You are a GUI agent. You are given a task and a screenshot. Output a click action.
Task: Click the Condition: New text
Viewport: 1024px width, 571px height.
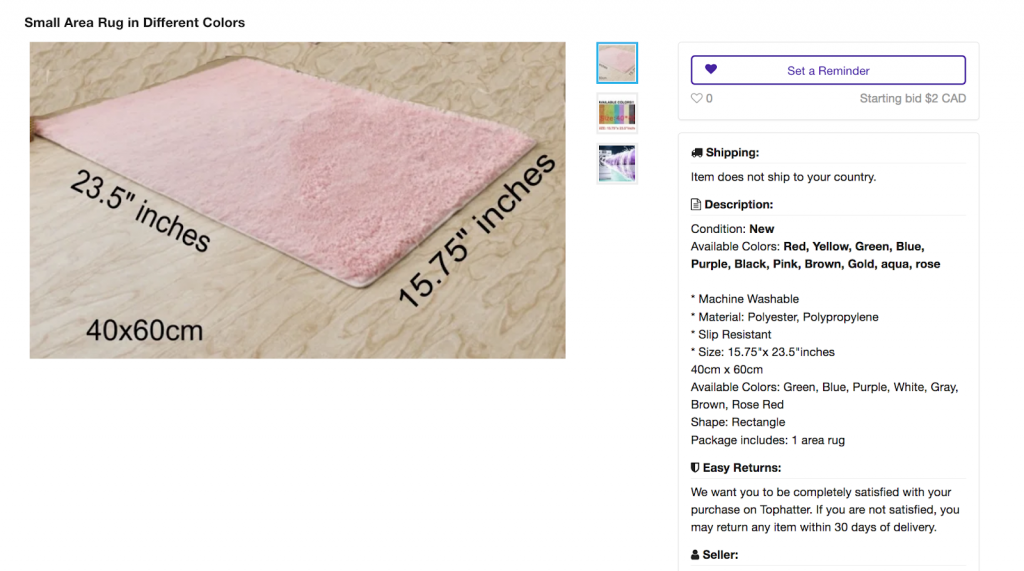732,229
